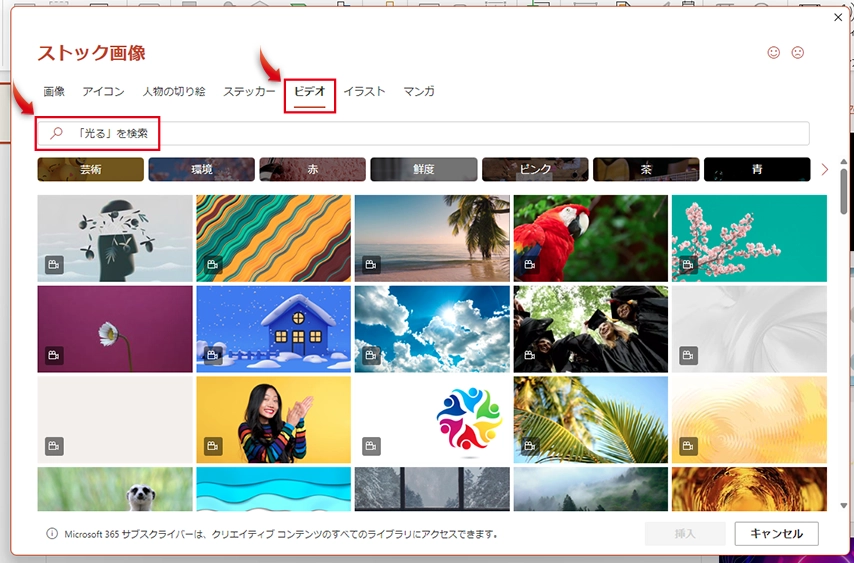This screenshot has width=854, height=563.
Task: Close the ストック画像 dialog
Action: click(838, 17)
